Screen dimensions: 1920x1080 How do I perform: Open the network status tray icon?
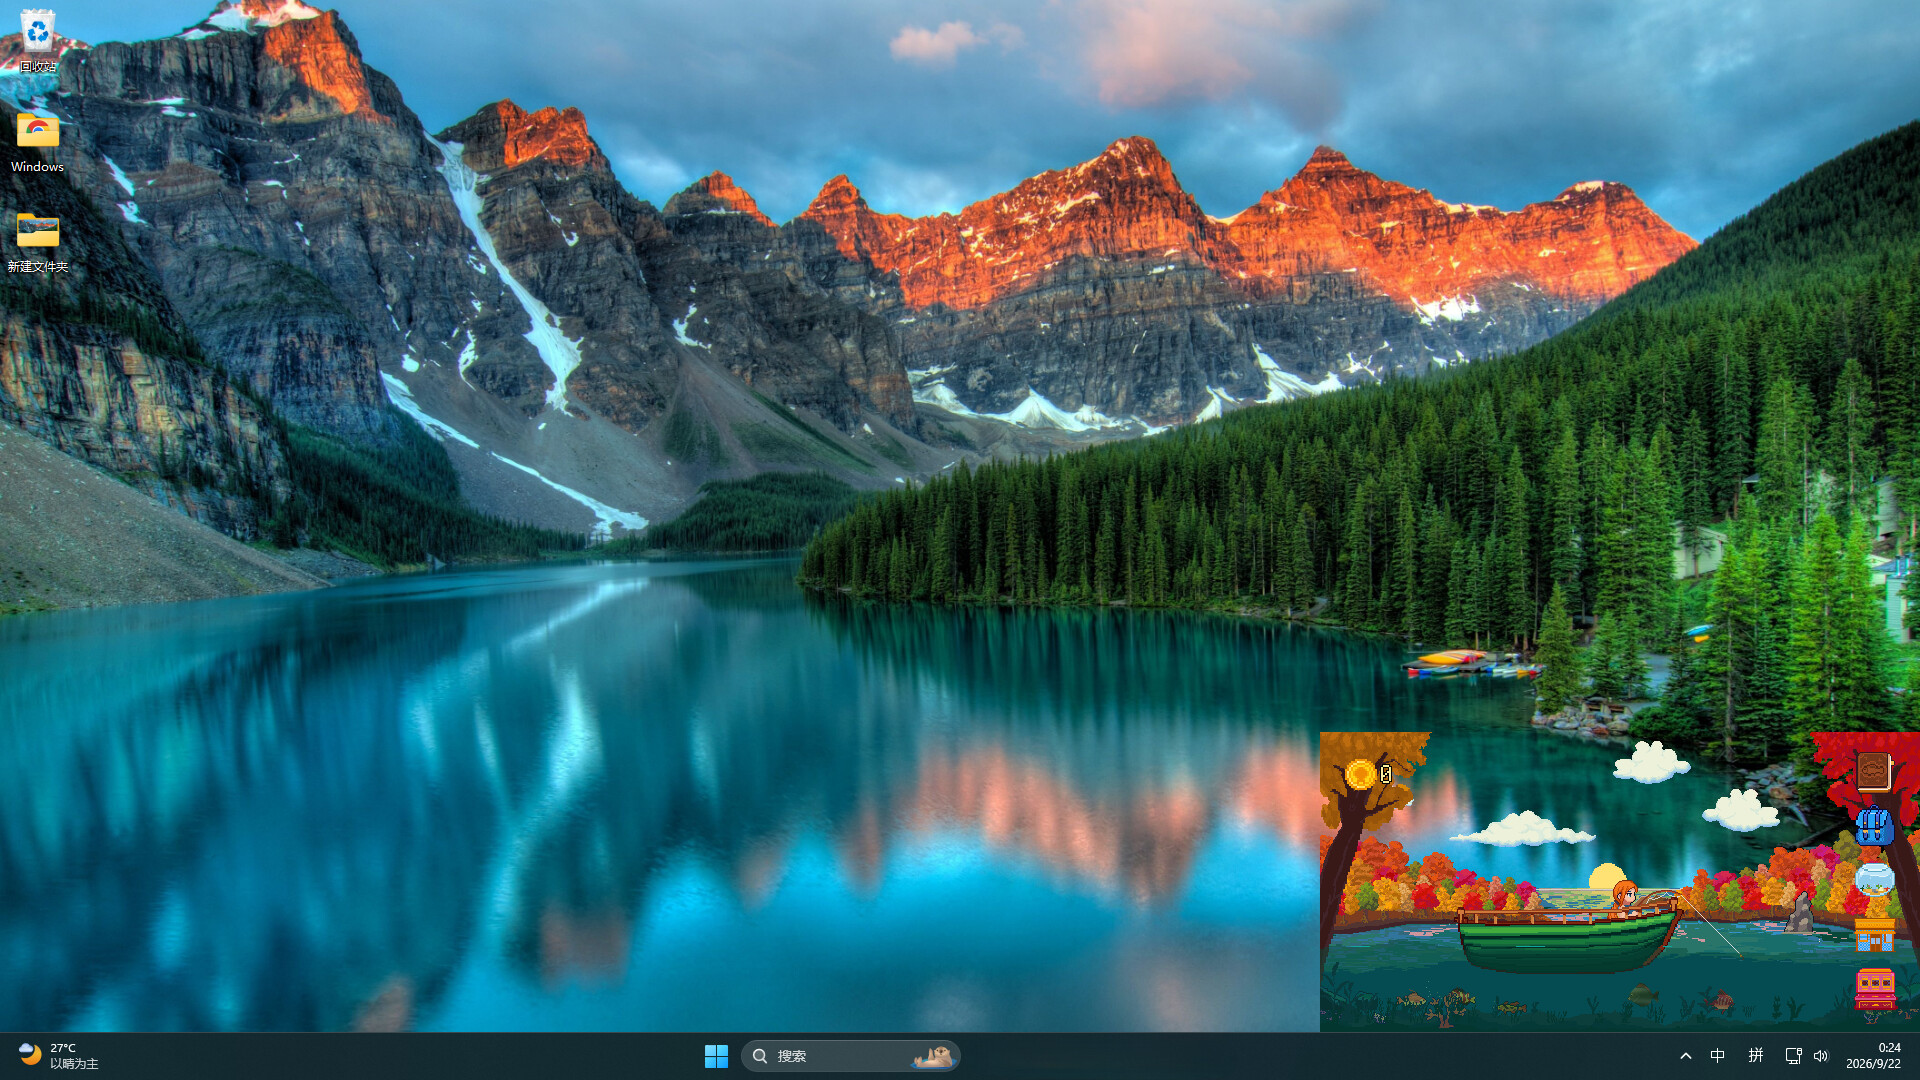[x=1793, y=1056]
